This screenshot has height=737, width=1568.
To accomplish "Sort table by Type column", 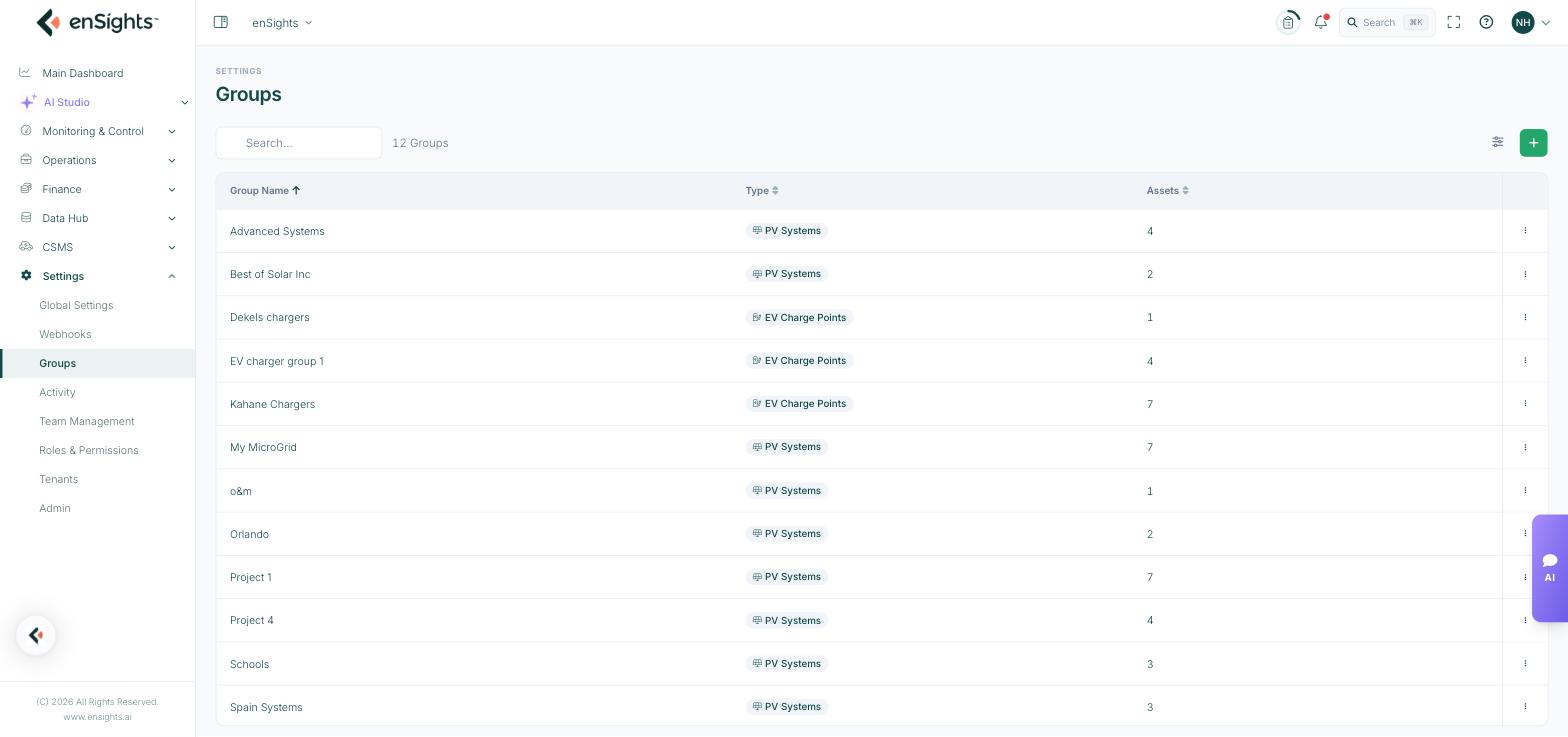I will 762,190.
